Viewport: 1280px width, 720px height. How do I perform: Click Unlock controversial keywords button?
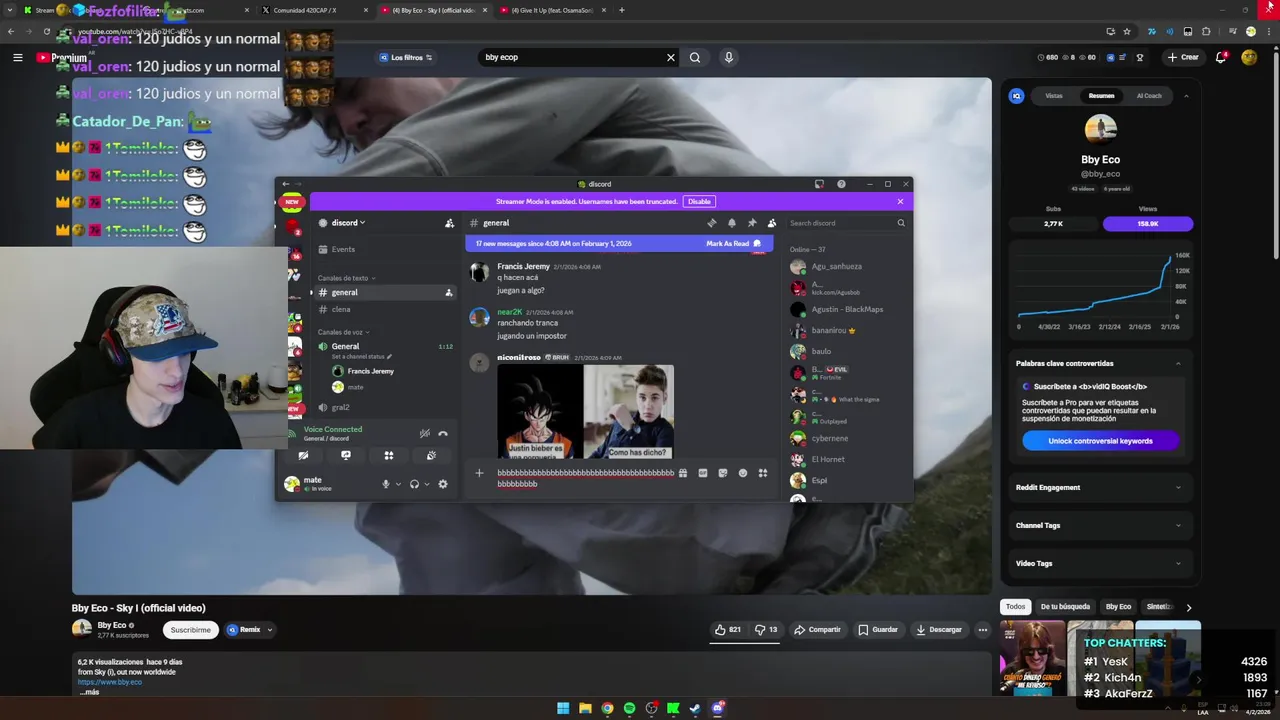1100,441
